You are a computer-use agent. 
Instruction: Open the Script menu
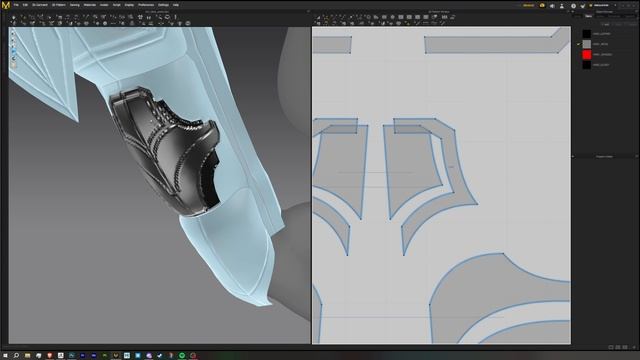click(116, 5)
